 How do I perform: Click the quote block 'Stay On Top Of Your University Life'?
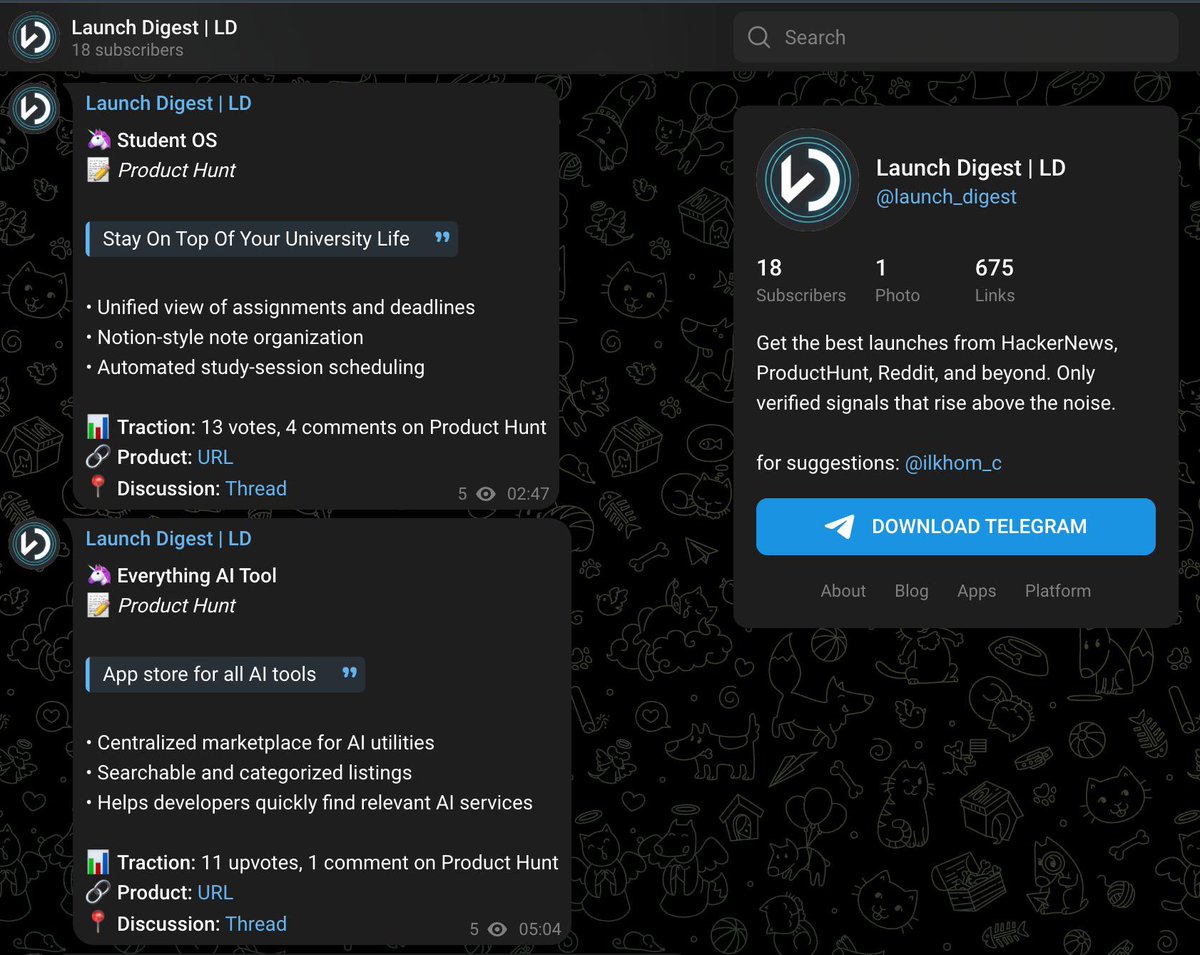click(272, 239)
